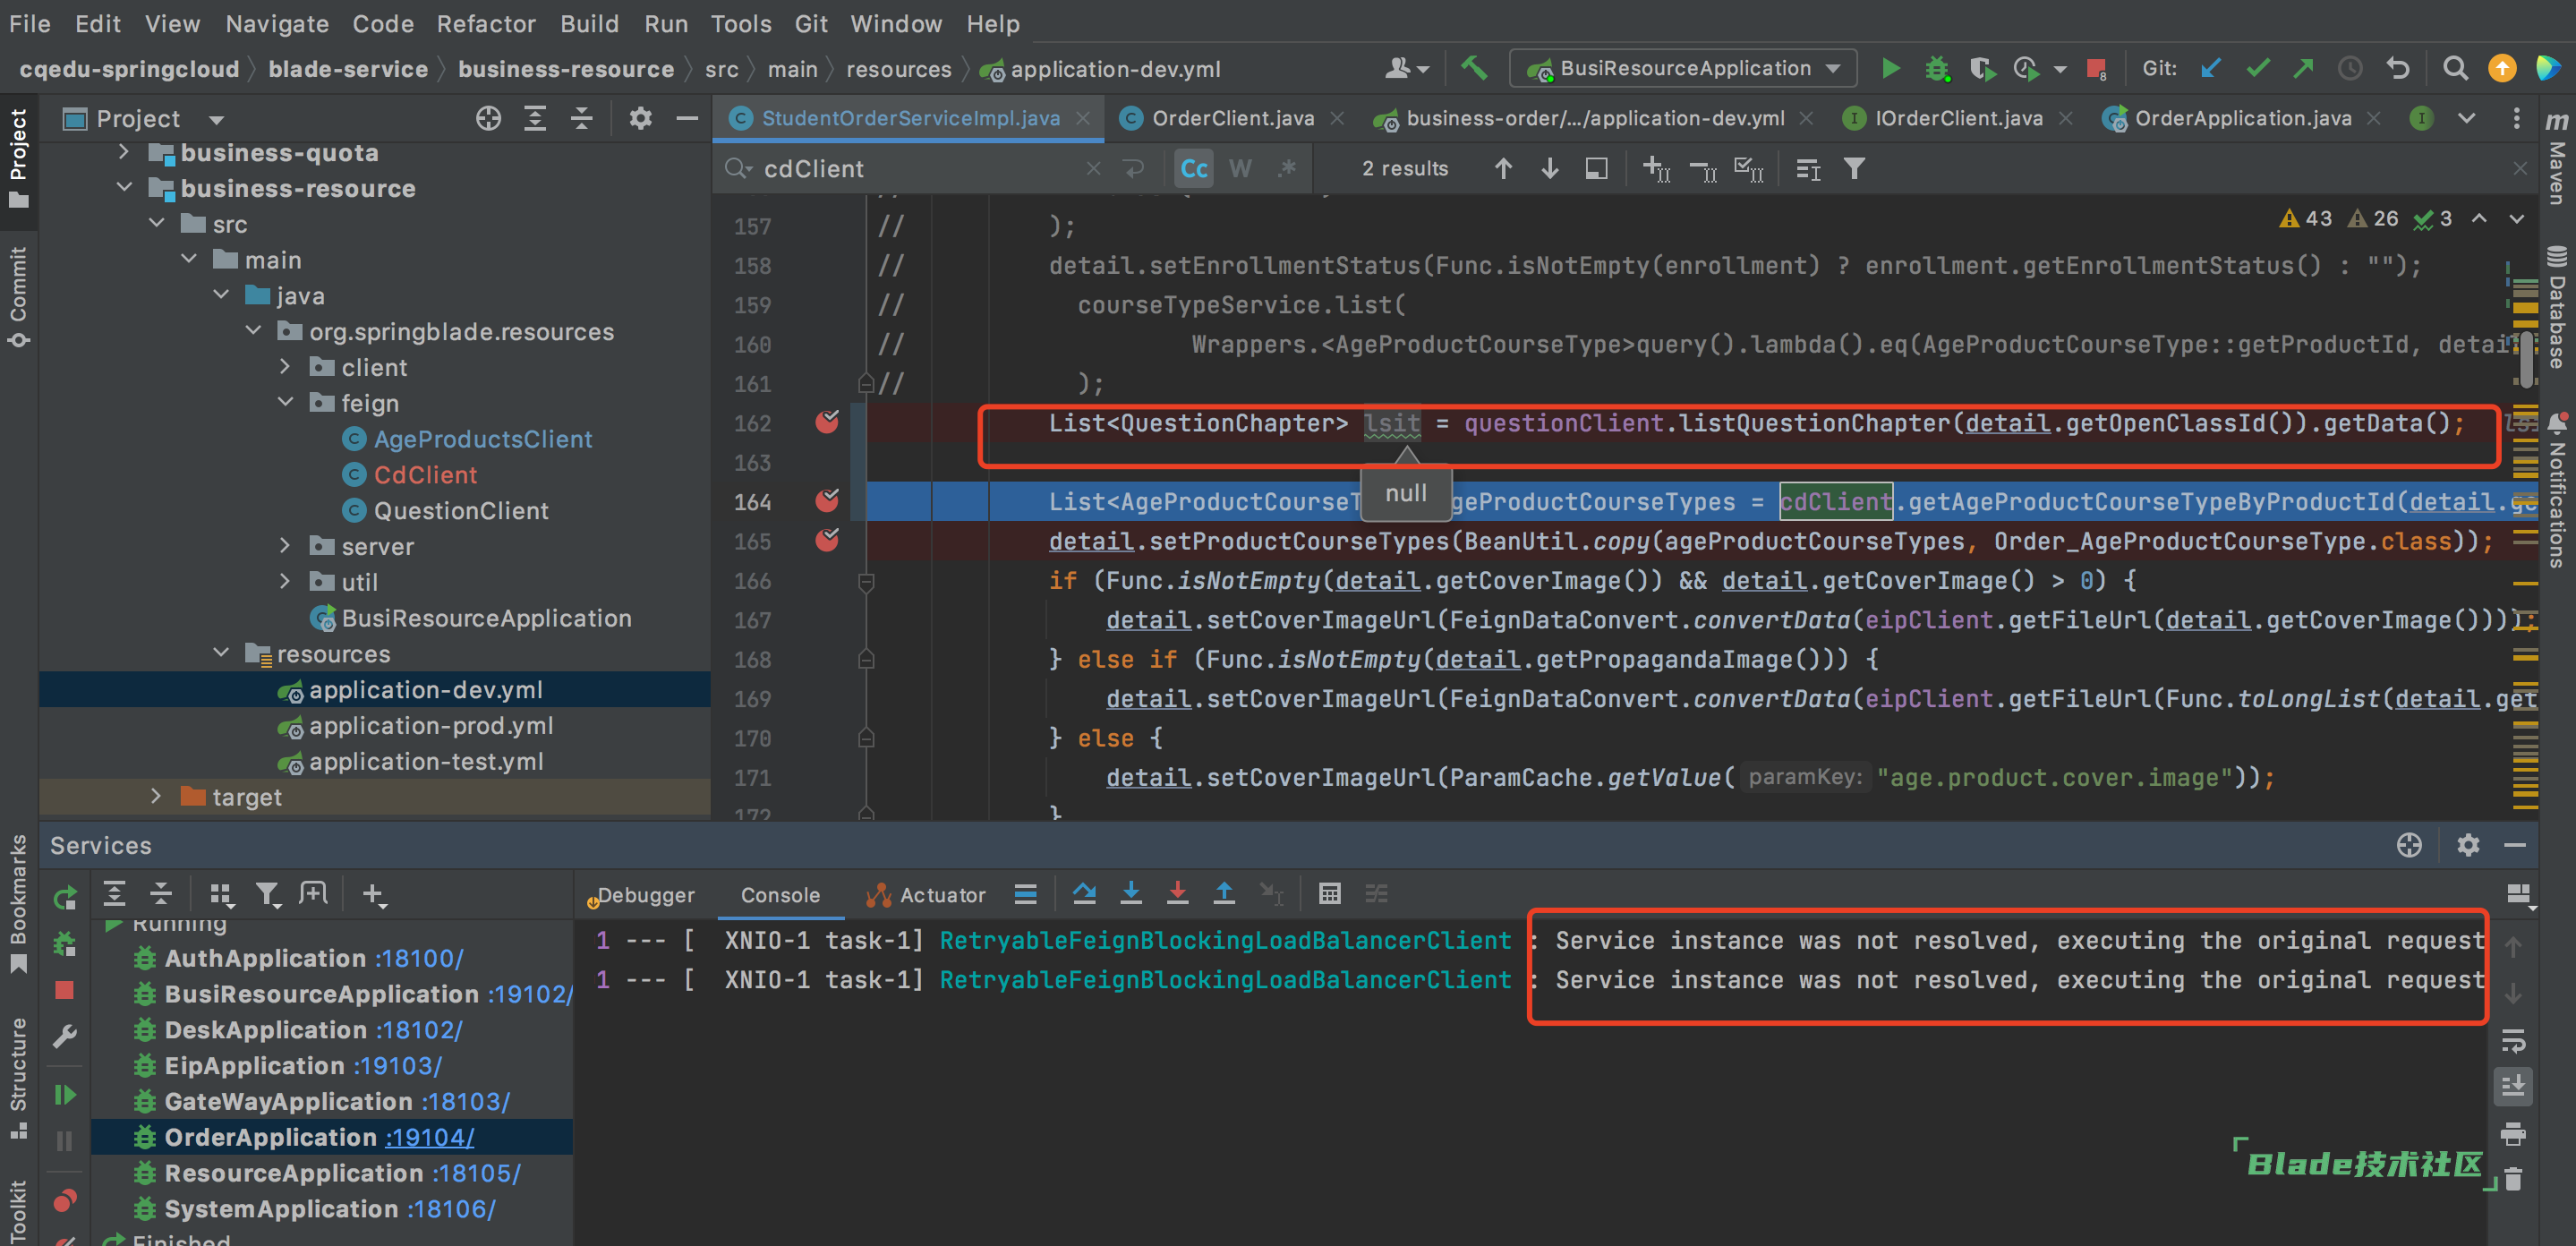This screenshot has width=2576, height=1246.
Task: Click the cdClient search input field
Action: tap(920, 168)
